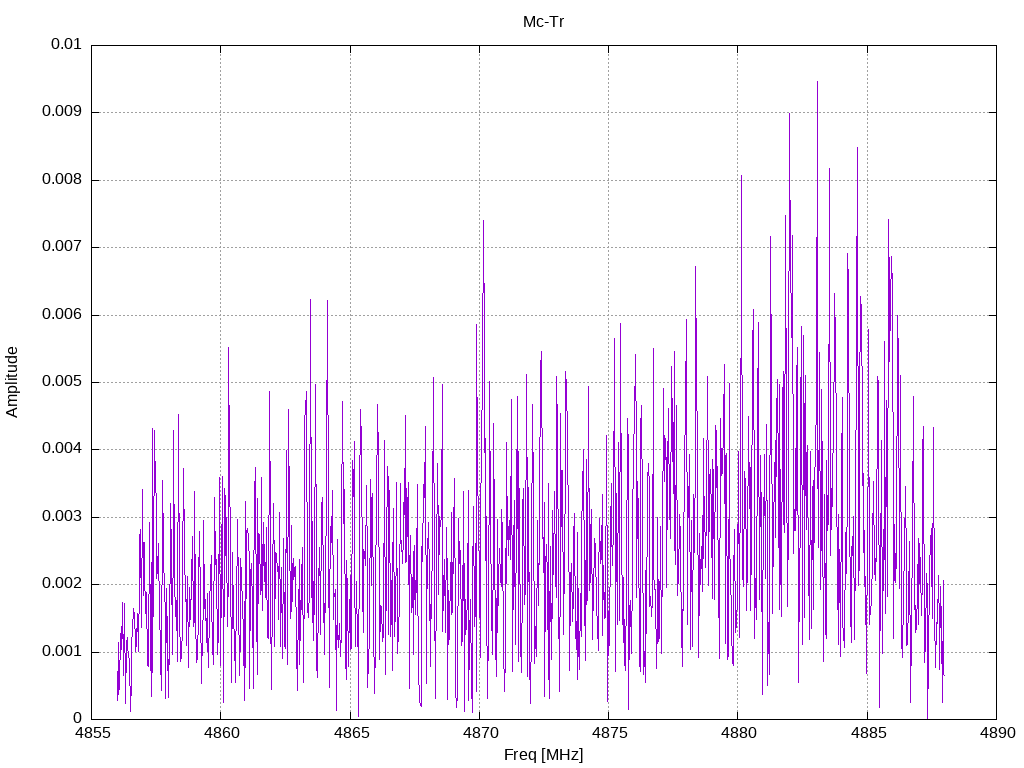The height and width of the screenshot is (768, 1024).
Task: Click the x-axis value 4860
Action: pyautogui.click(x=221, y=733)
